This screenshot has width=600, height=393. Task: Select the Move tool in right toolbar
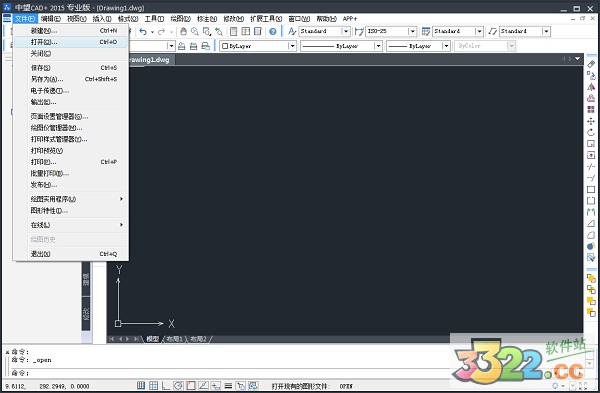tap(591, 121)
